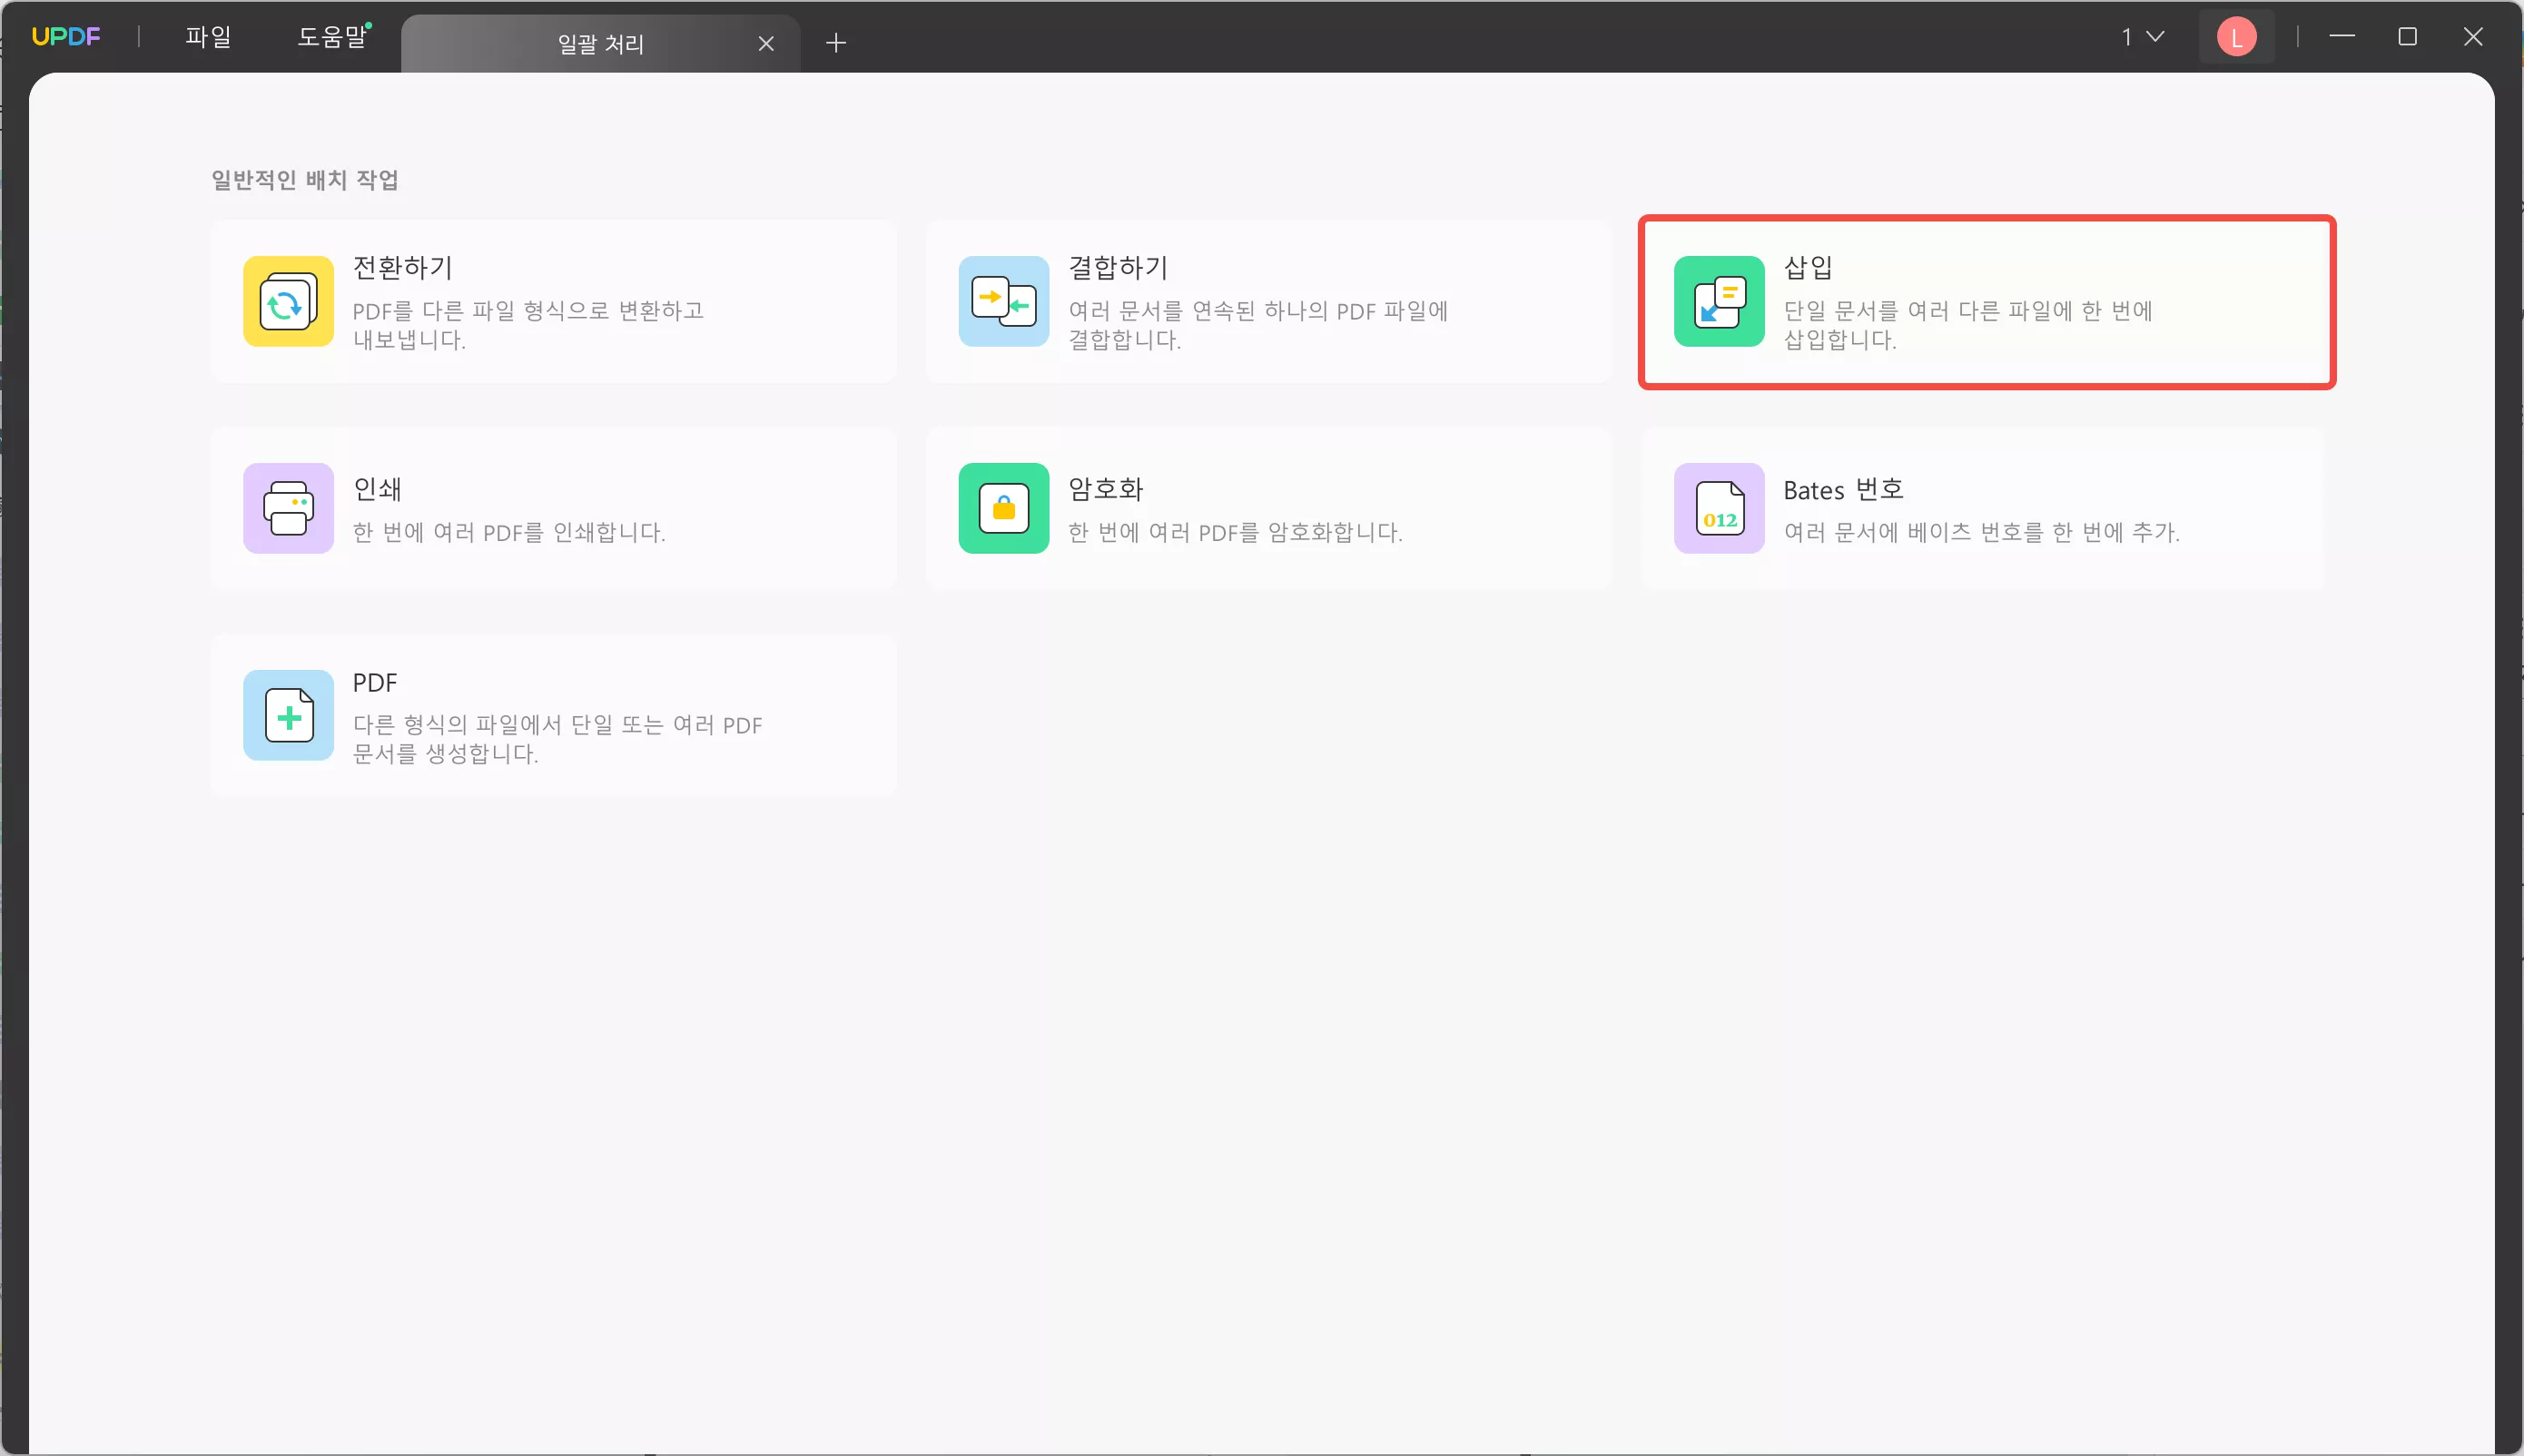2524x1456 pixels.
Task: Close the 일괄 처리 tab
Action: (767, 43)
